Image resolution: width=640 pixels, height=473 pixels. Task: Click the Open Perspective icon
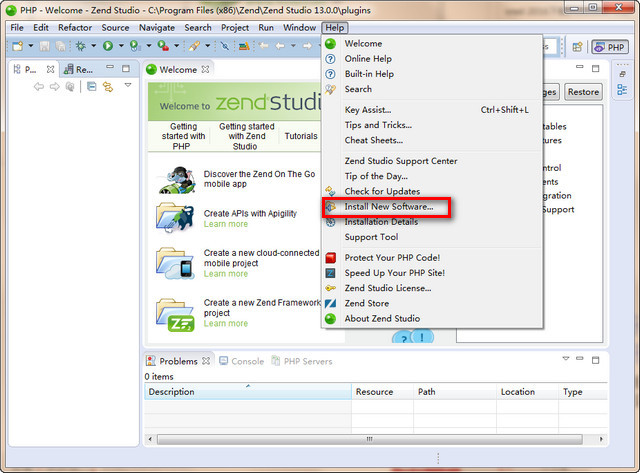tap(577, 47)
